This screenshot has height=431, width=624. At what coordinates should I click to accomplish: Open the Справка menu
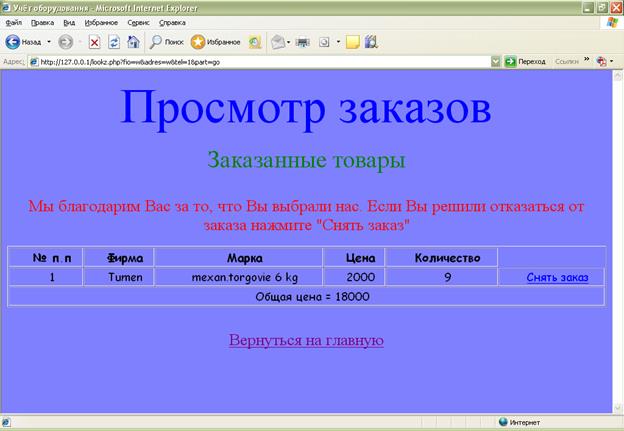(x=172, y=22)
